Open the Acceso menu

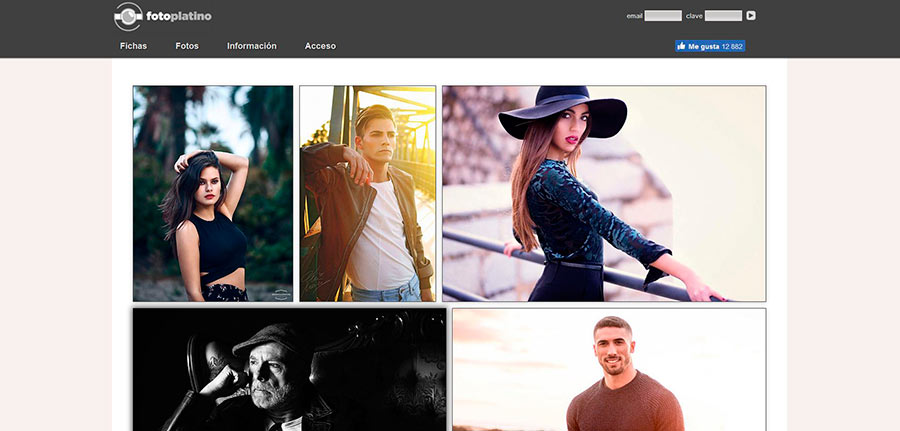pyautogui.click(x=320, y=46)
